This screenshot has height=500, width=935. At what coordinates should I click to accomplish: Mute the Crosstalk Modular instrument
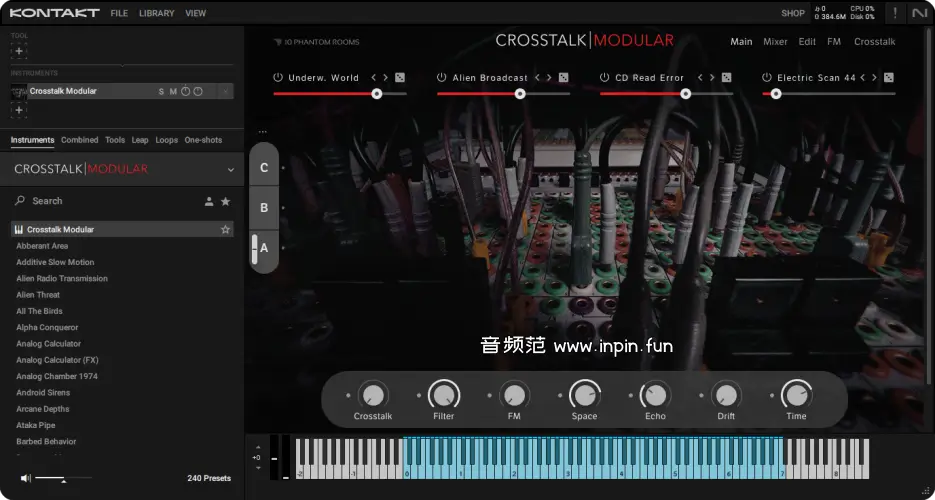tap(173, 92)
